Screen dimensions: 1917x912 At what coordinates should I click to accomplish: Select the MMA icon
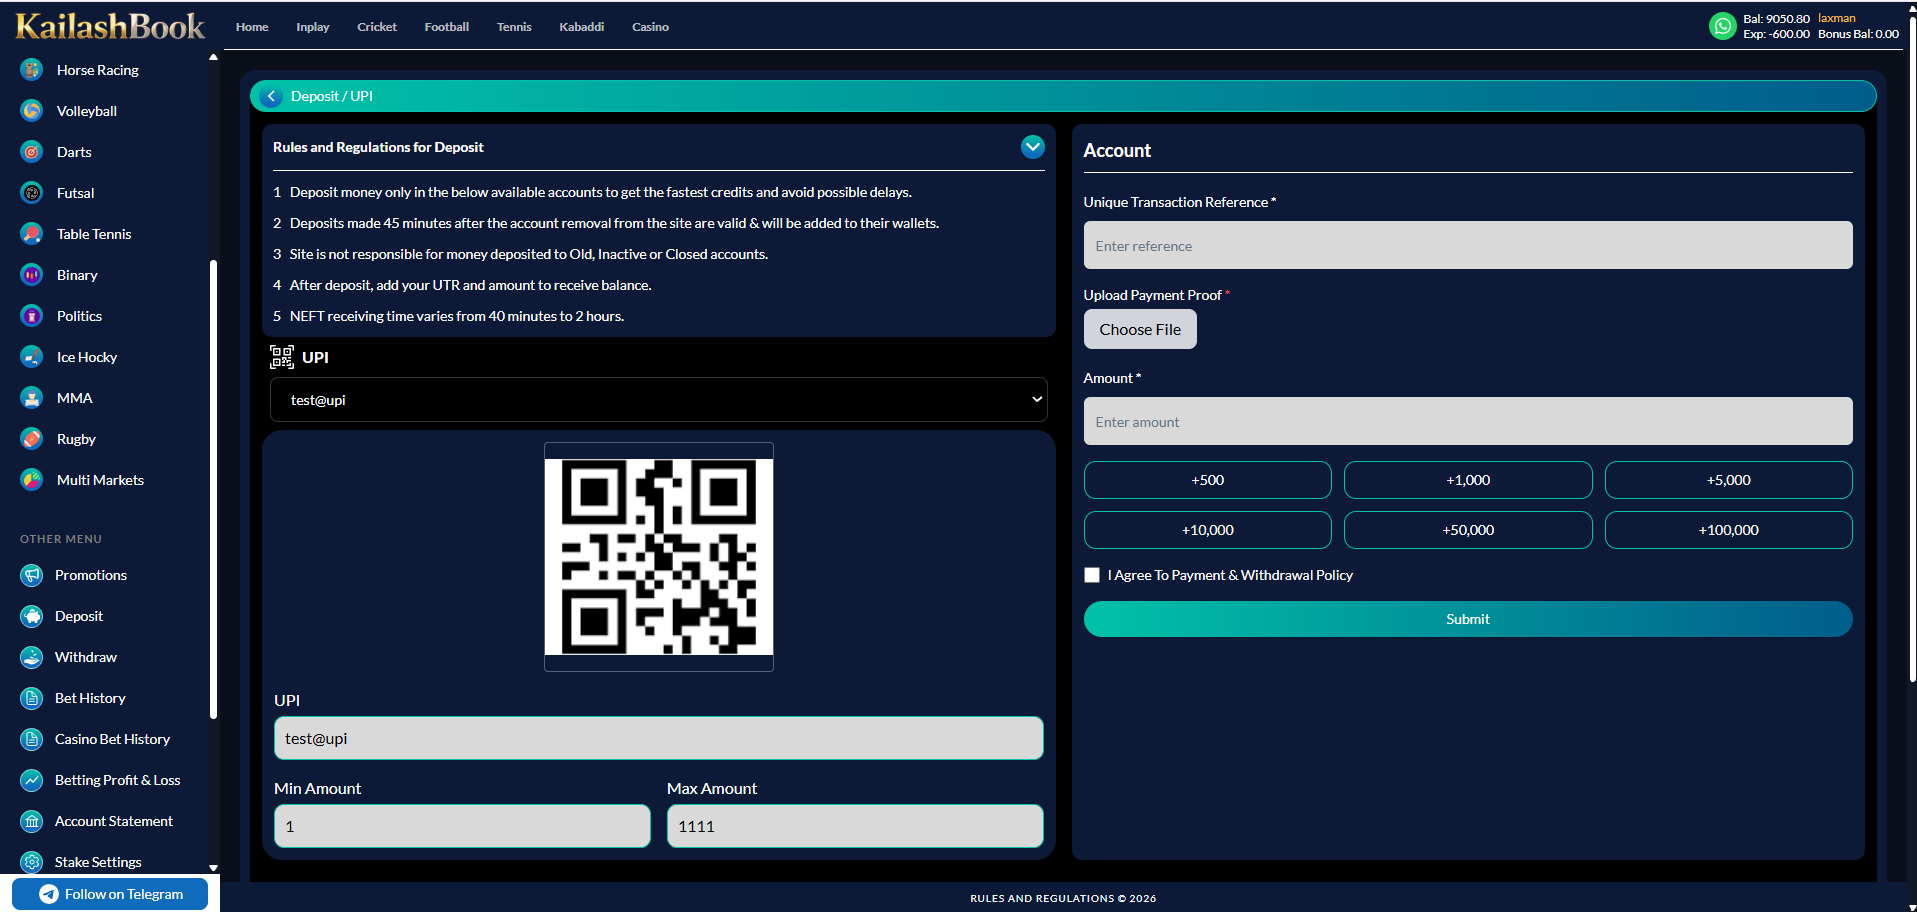(x=32, y=398)
